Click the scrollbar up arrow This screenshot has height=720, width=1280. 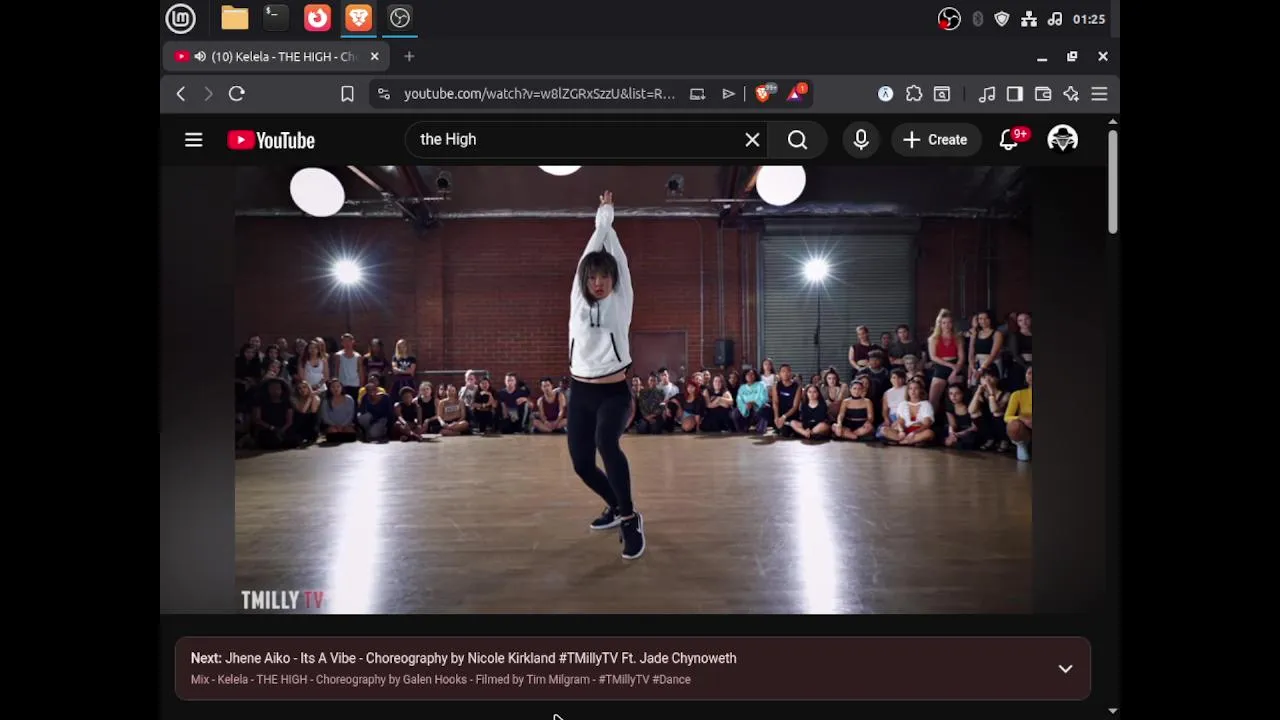pyautogui.click(x=1113, y=123)
